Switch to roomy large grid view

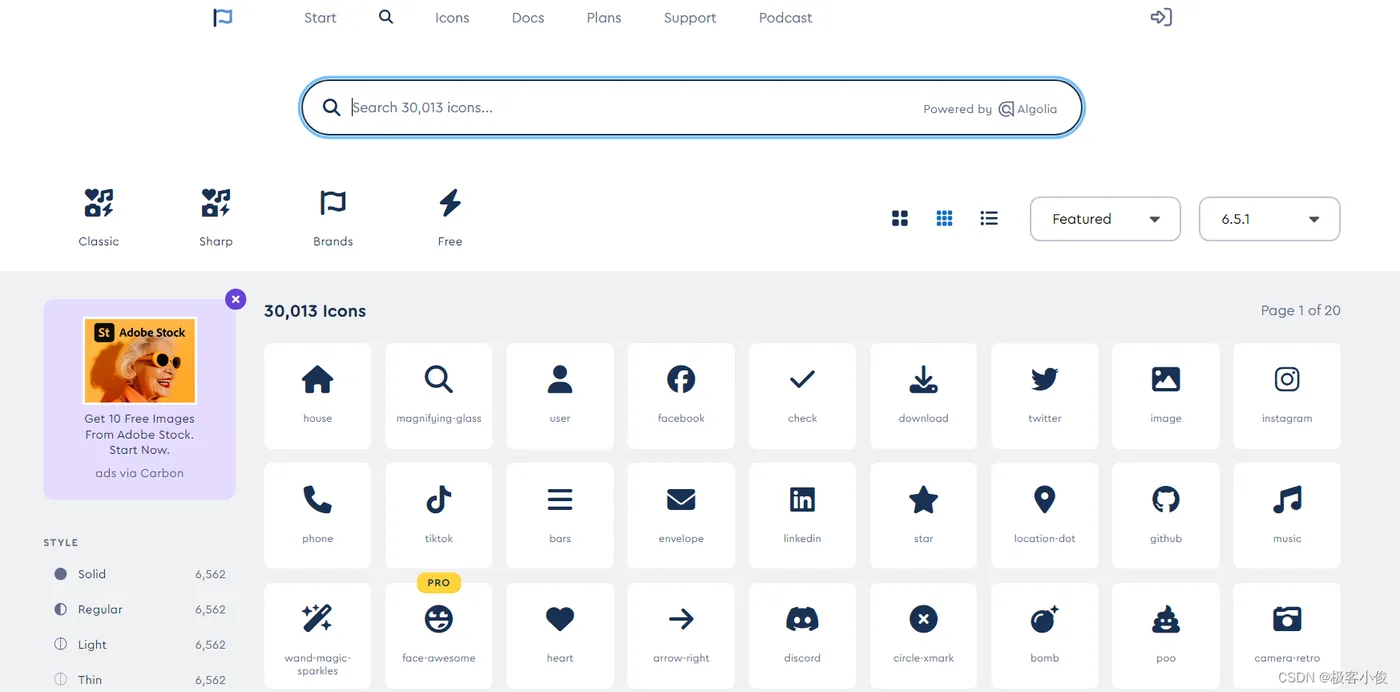(900, 218)
